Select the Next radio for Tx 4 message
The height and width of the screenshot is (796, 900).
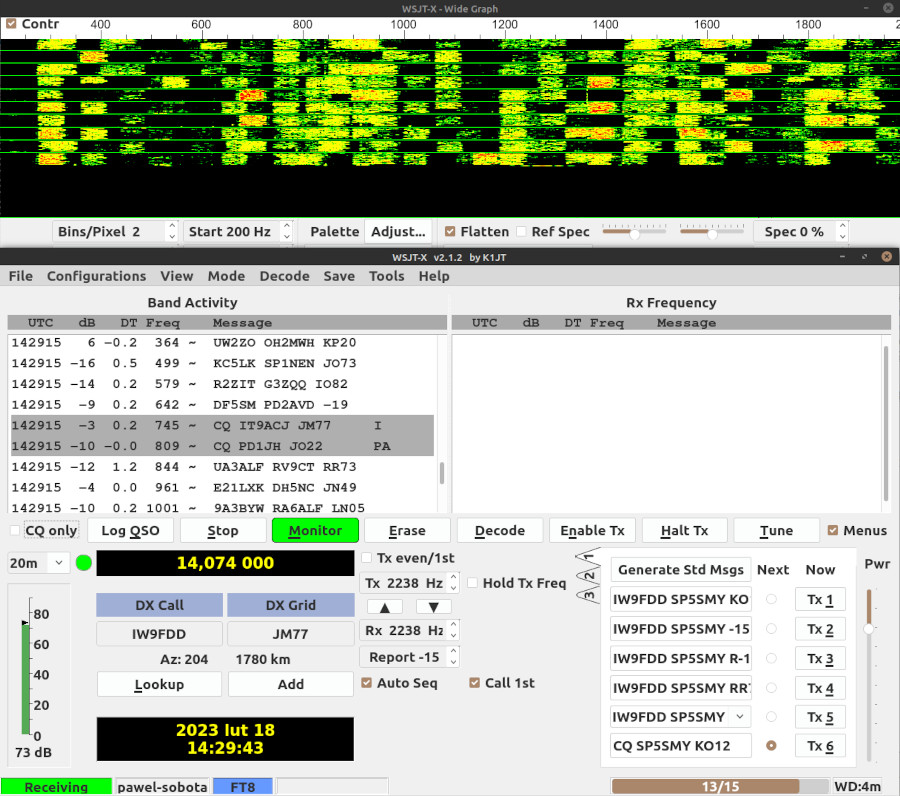[x=771, y=688]
